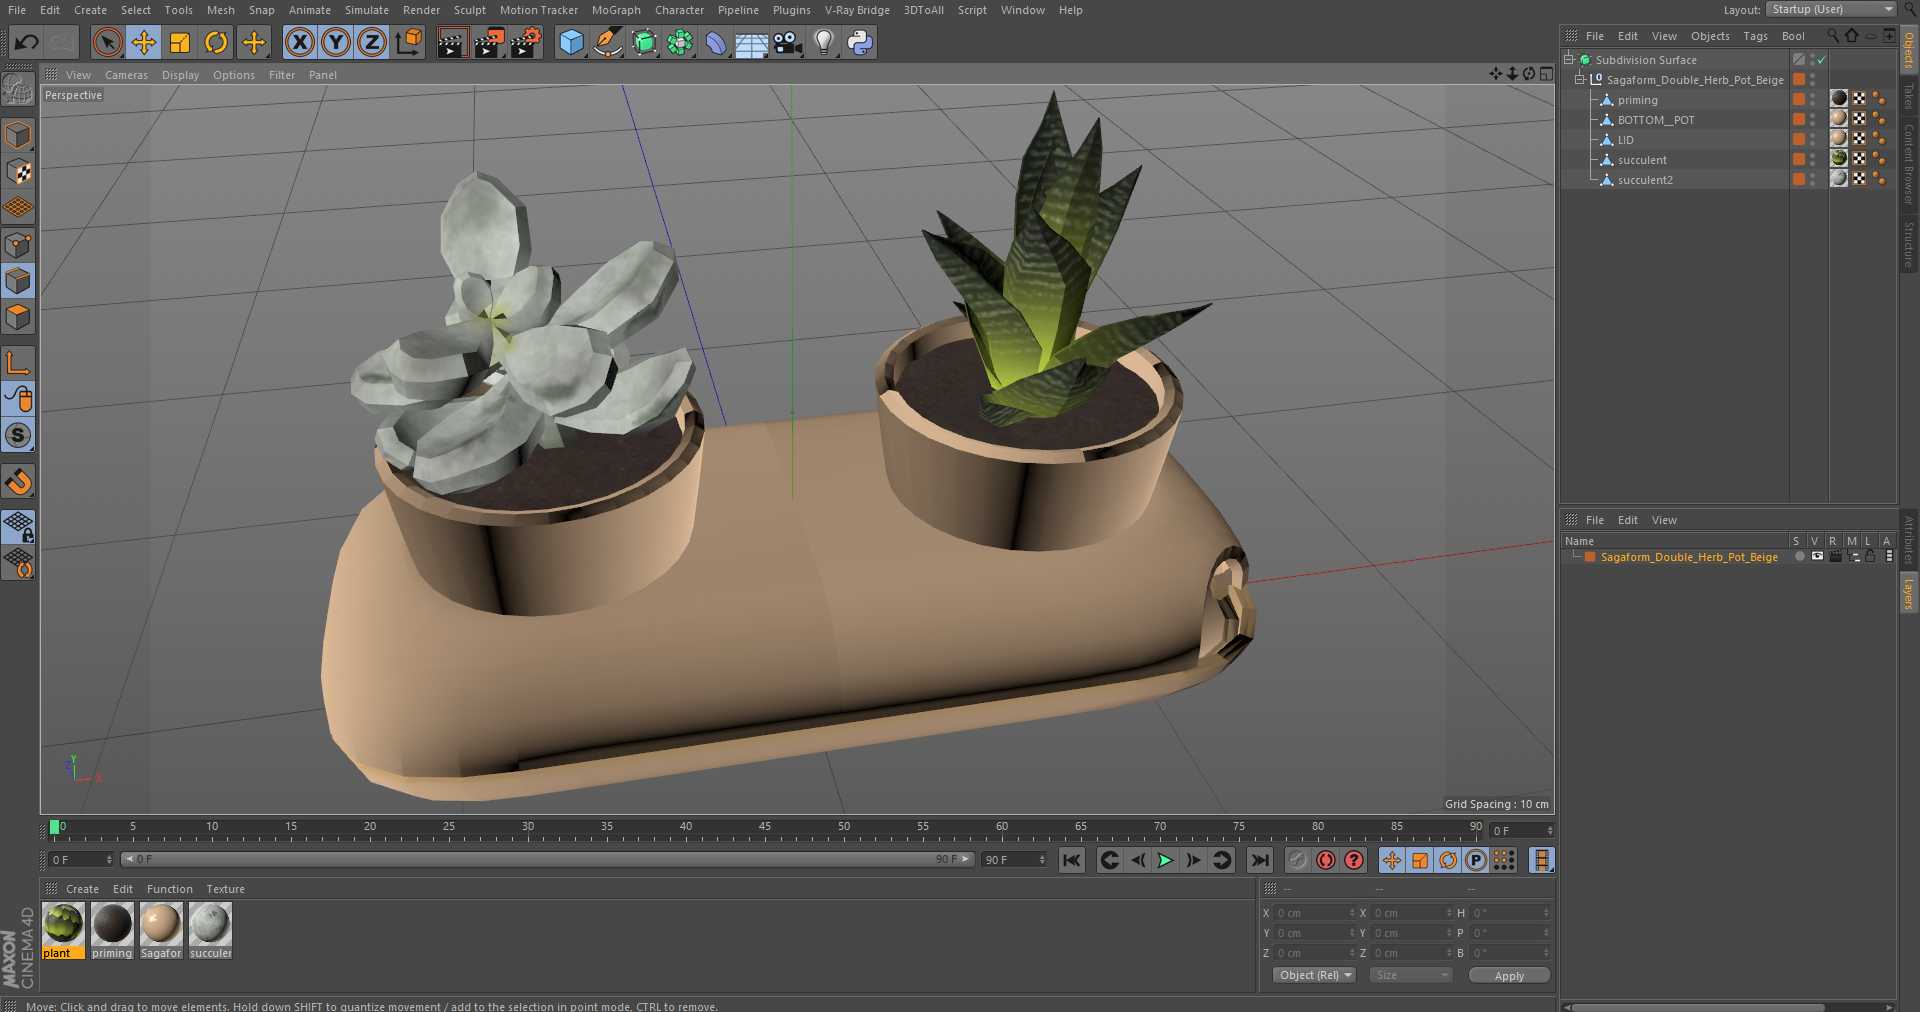Toggle Z axis lock
The image size is (1920, 1012).
coord(372,42)
